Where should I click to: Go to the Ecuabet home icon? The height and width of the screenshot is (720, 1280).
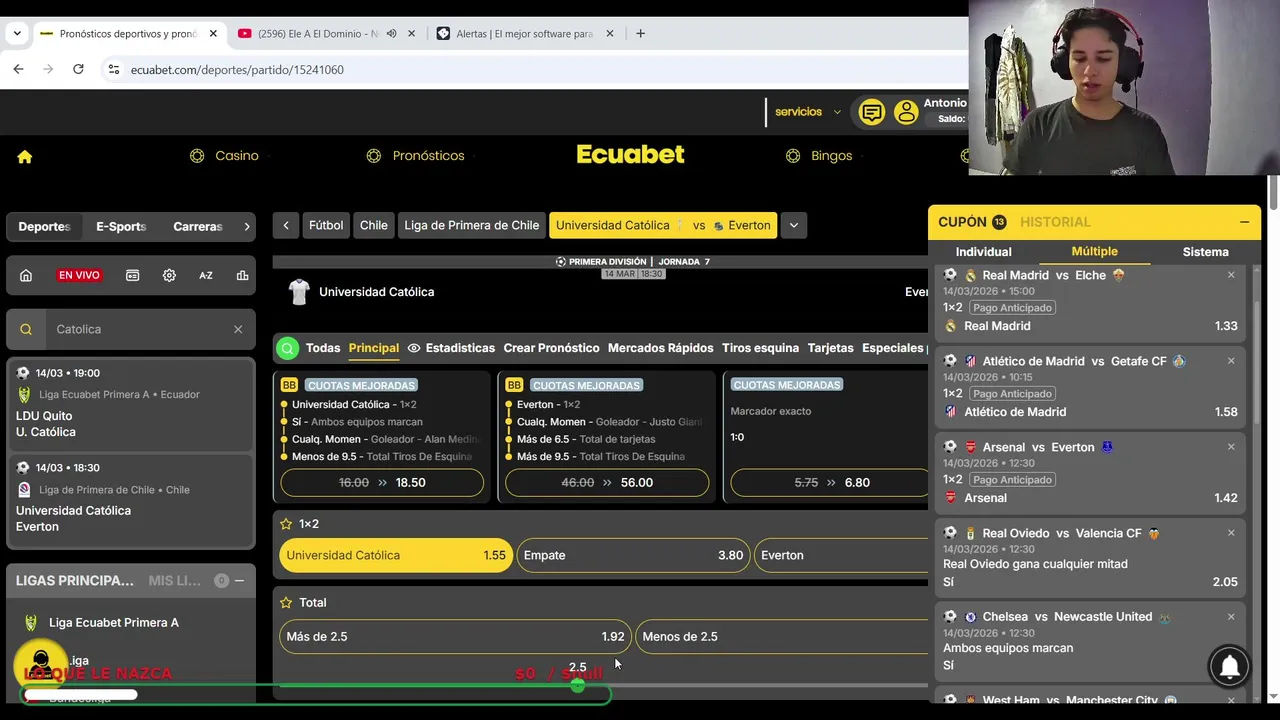pos(25,156)
